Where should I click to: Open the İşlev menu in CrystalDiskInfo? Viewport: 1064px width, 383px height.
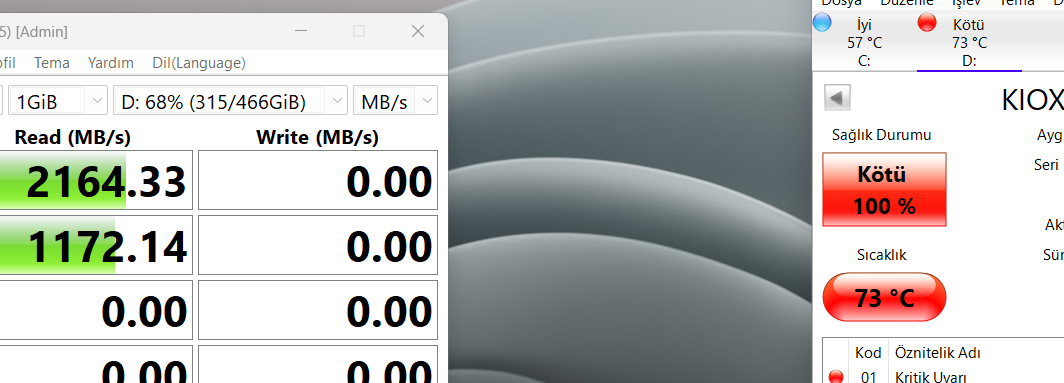pos(966,3)
